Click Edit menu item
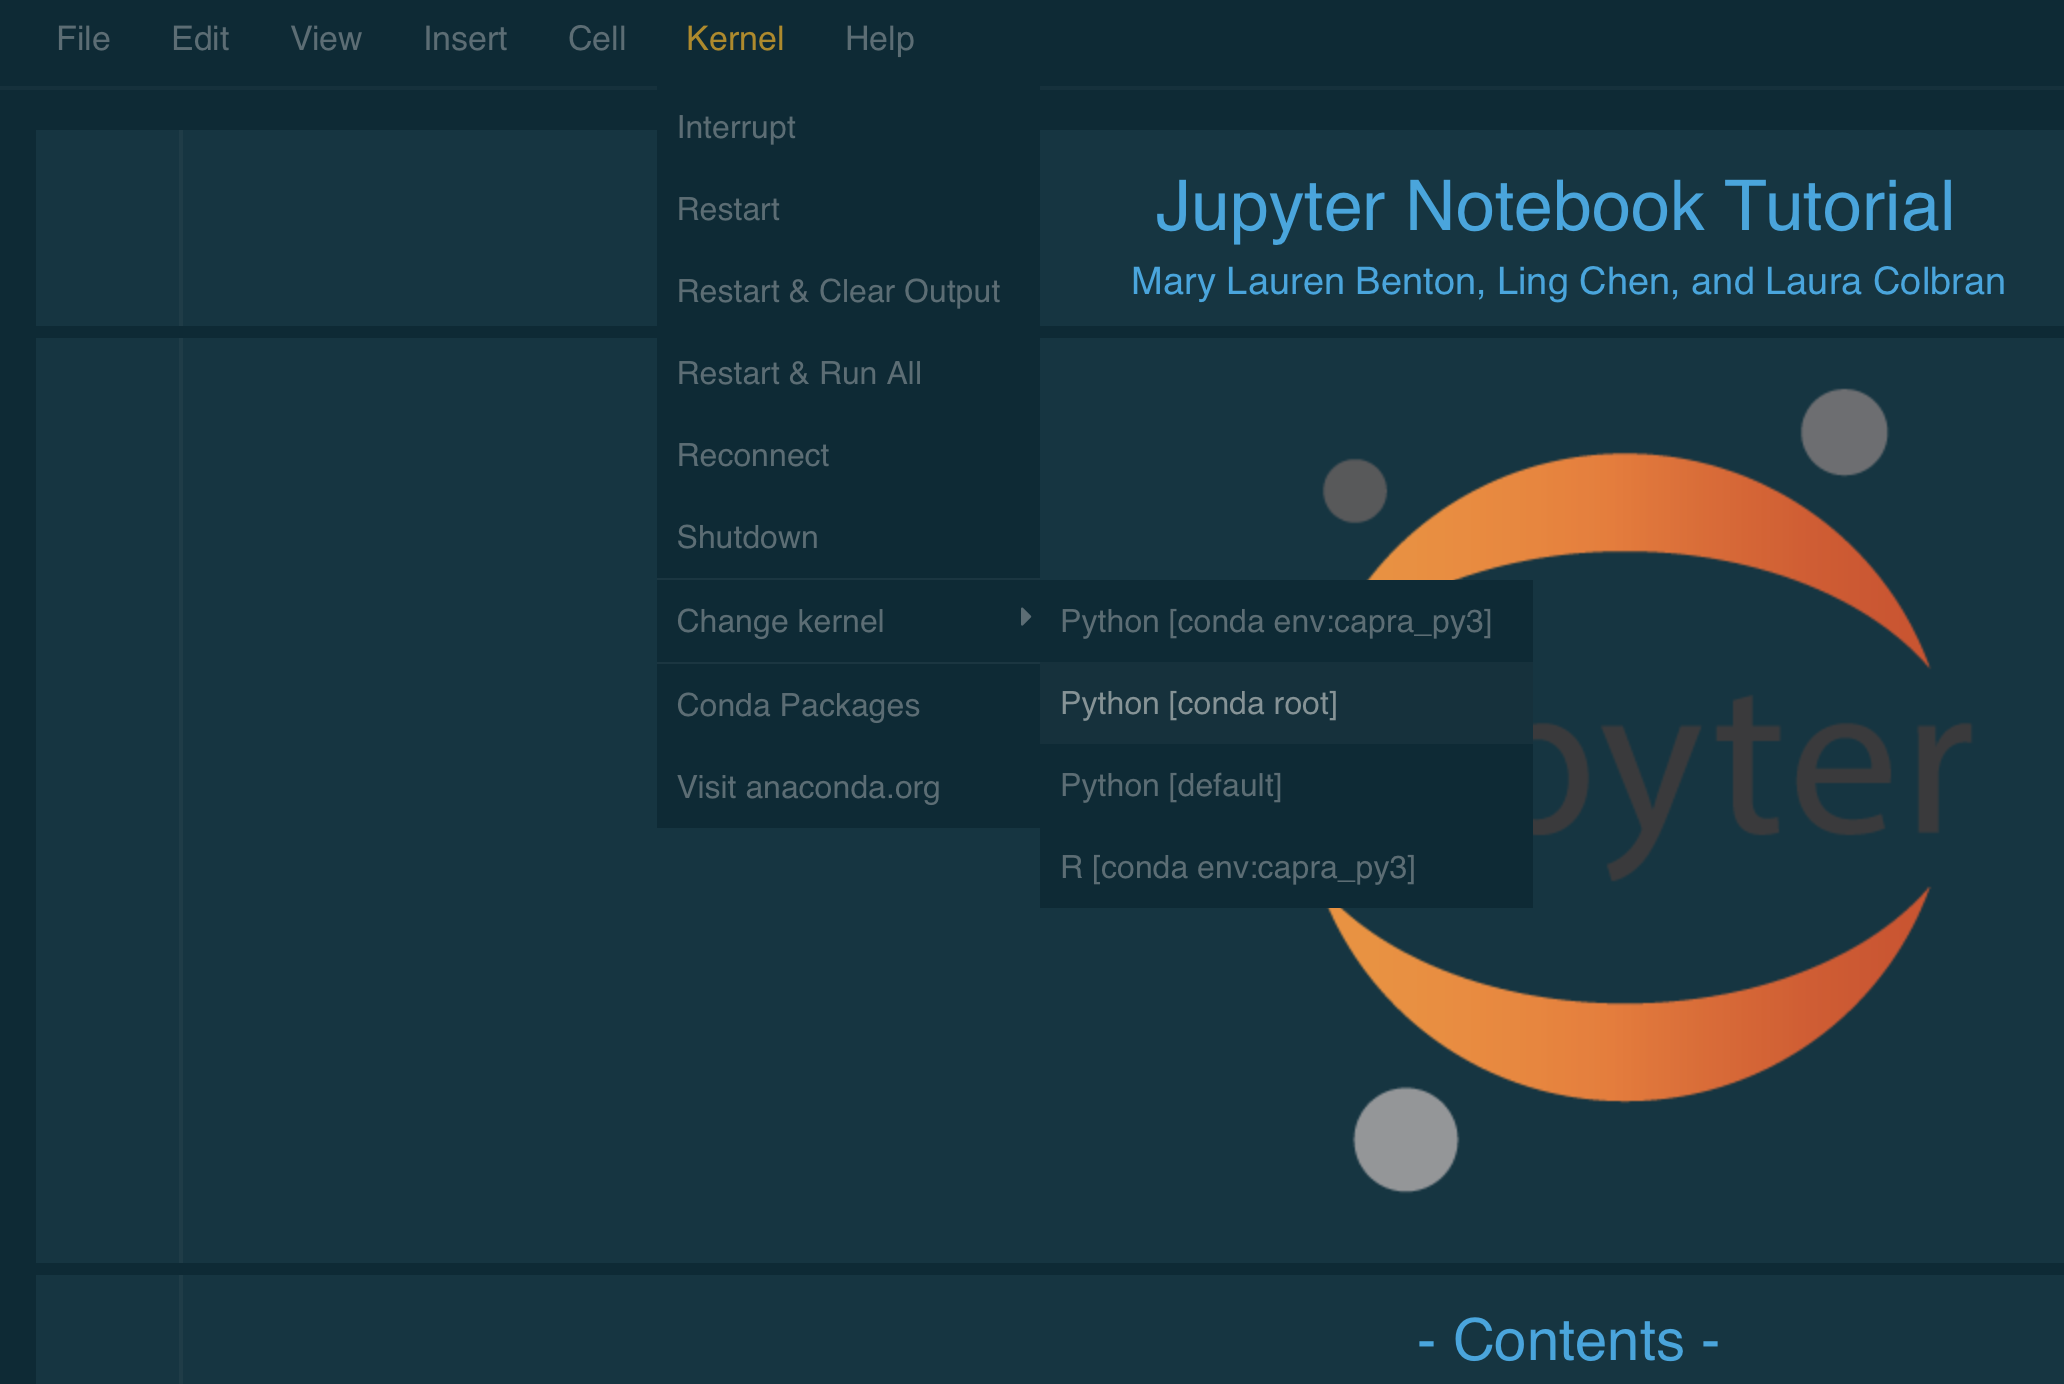 (199, 39)
